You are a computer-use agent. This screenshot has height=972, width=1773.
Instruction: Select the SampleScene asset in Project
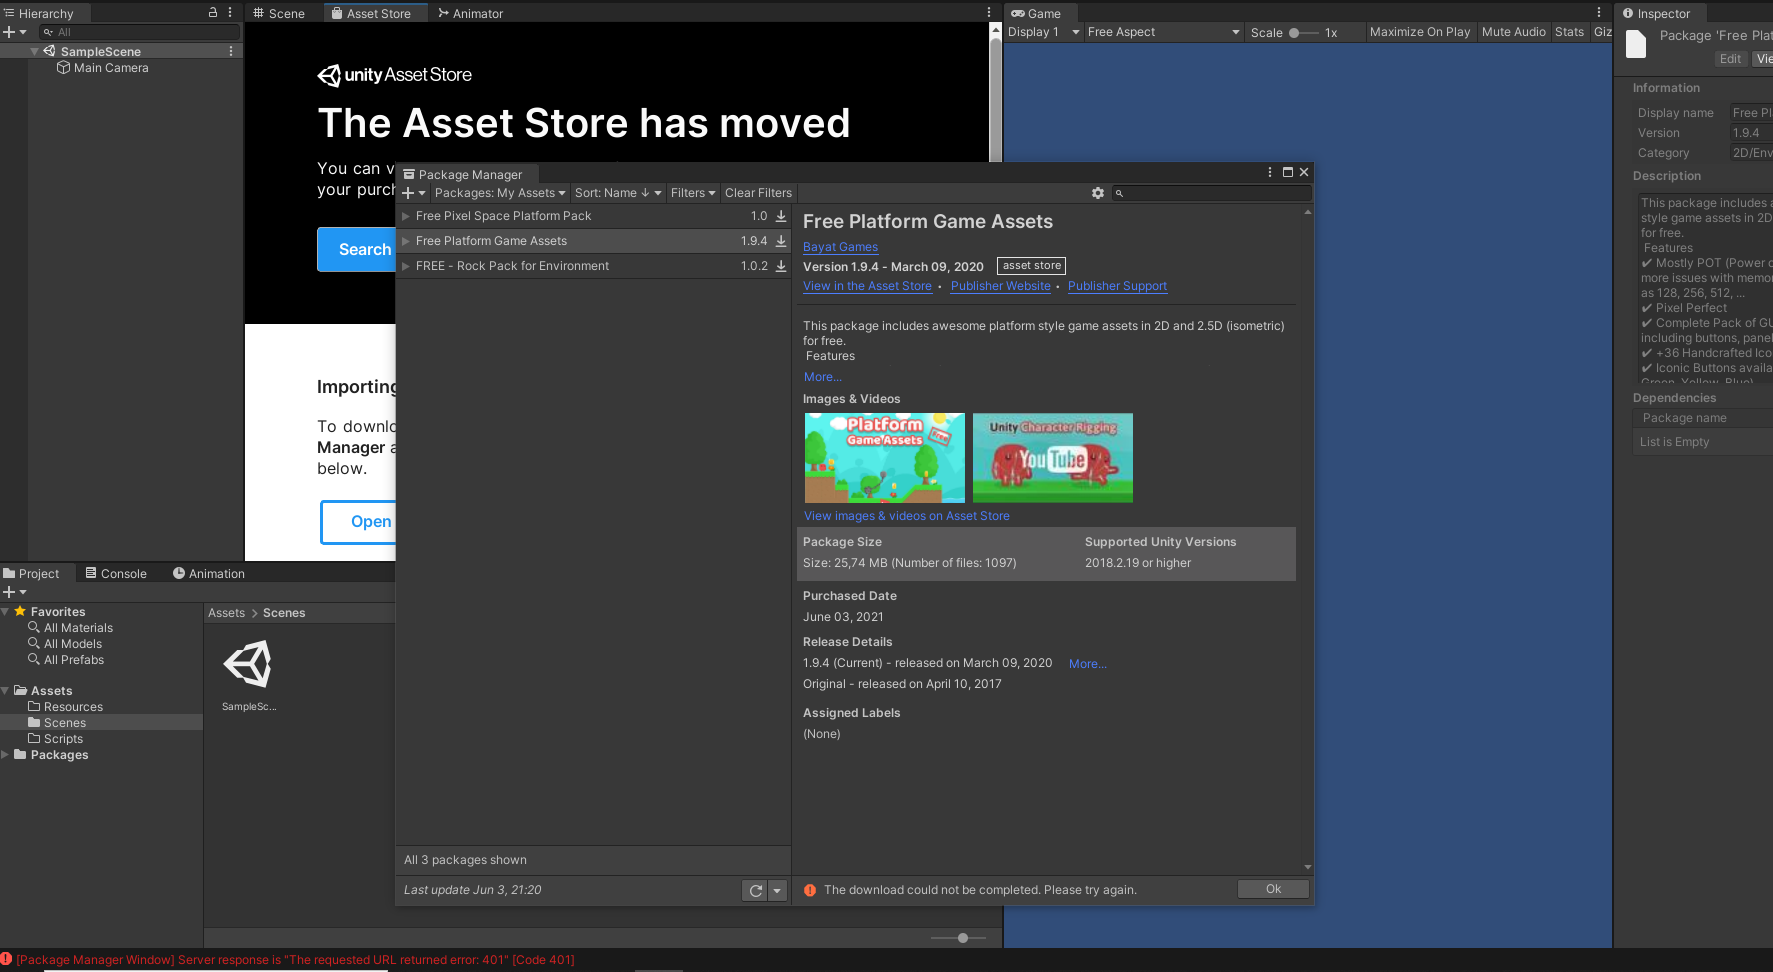[x=249, y=675]
